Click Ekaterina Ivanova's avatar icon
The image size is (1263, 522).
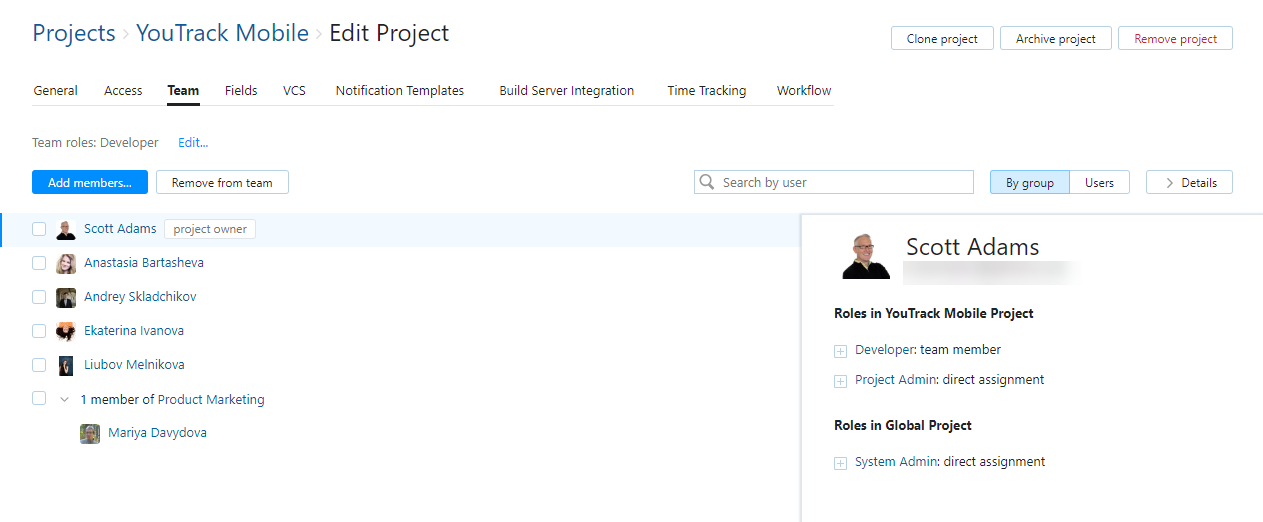click(66, 332)
